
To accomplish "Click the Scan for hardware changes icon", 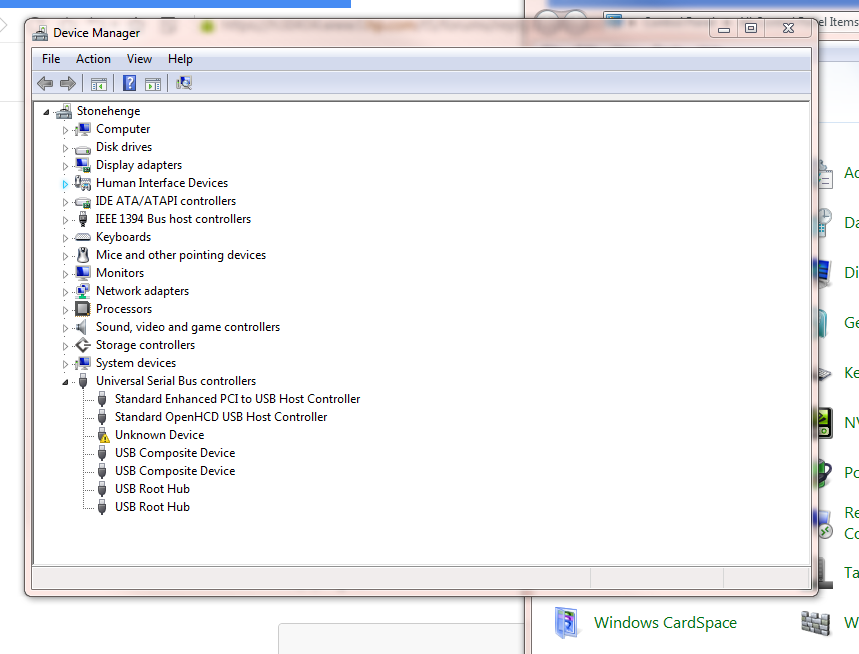I will coord(183,83).
